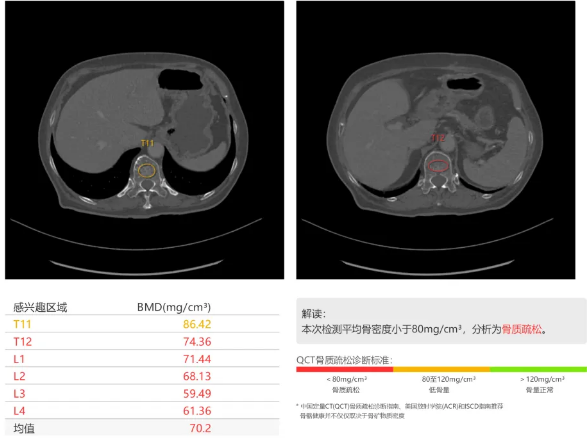Image resolution: width=587 pixels, height=444 pixels.
Task: Click the orange low bone mass bar segment
Action: coord(441,369)
